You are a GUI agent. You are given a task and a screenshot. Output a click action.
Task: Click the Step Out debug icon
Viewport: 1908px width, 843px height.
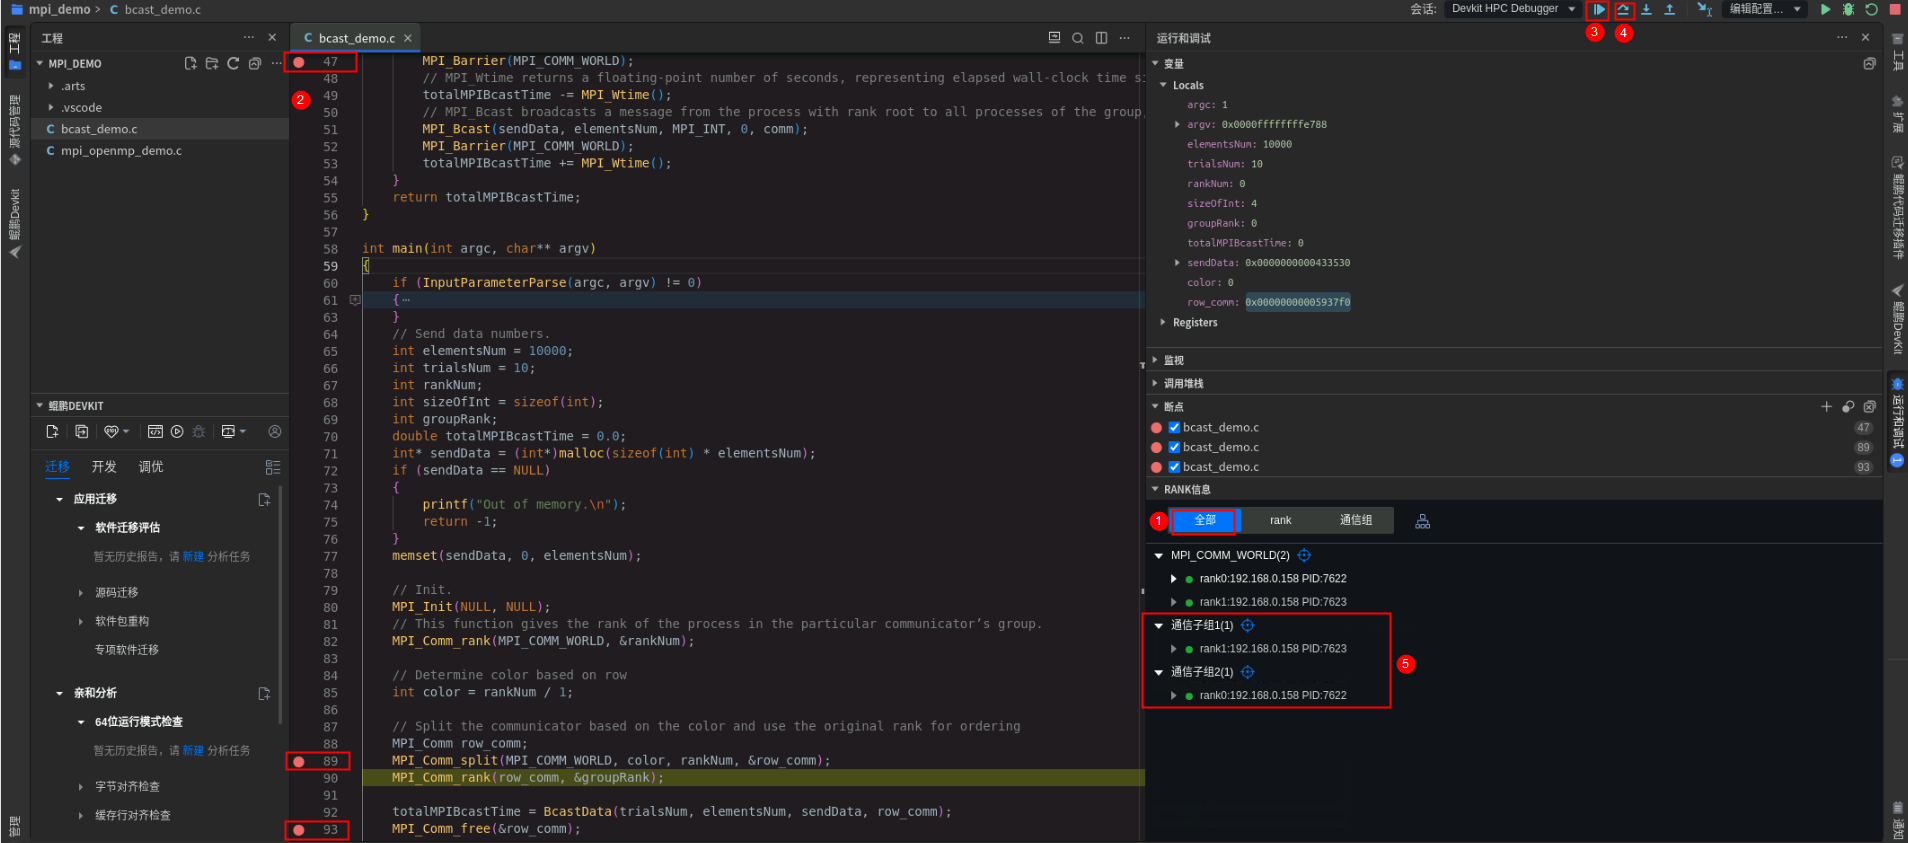tap(1669, 9)
